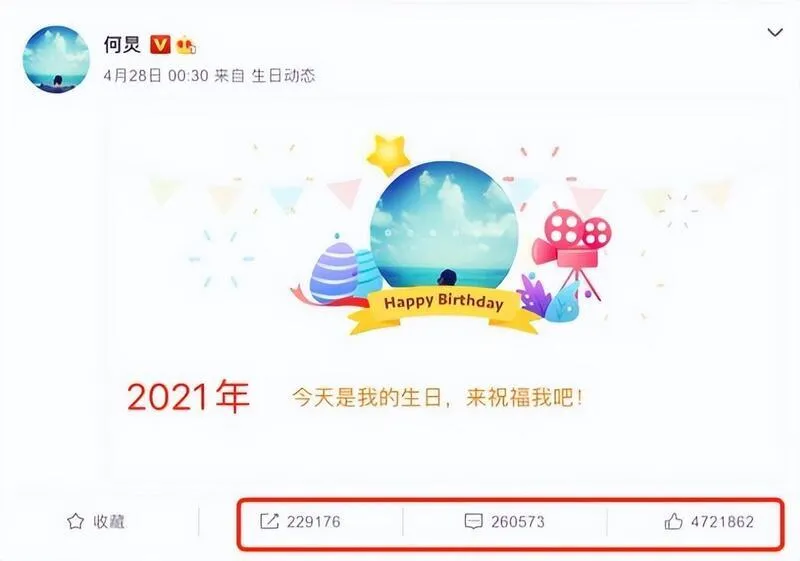This screenshot has width=800, height=561.
Task: Click the 生日动态 source link
Action: [284, 76]
